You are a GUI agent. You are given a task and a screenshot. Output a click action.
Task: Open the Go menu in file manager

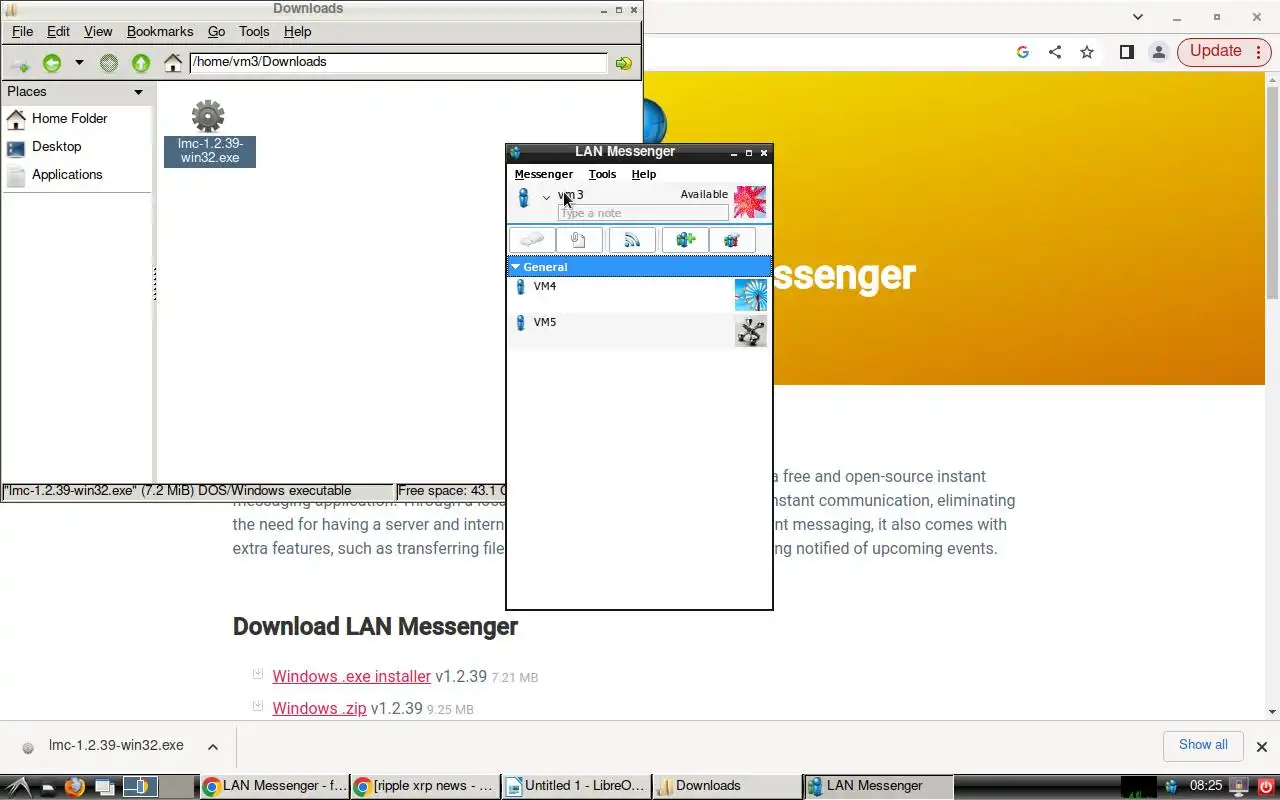(216, 32)
